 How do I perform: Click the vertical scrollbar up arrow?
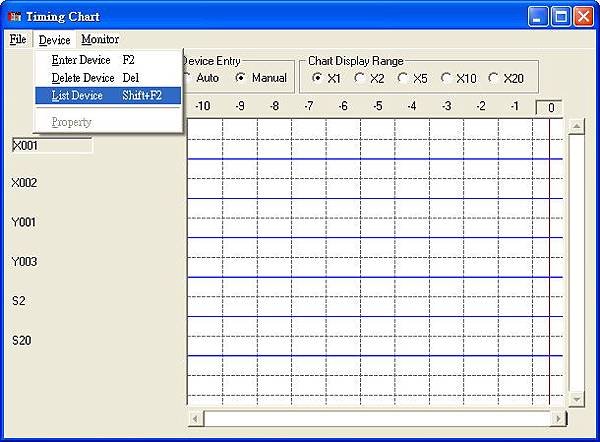coord(576,126)
